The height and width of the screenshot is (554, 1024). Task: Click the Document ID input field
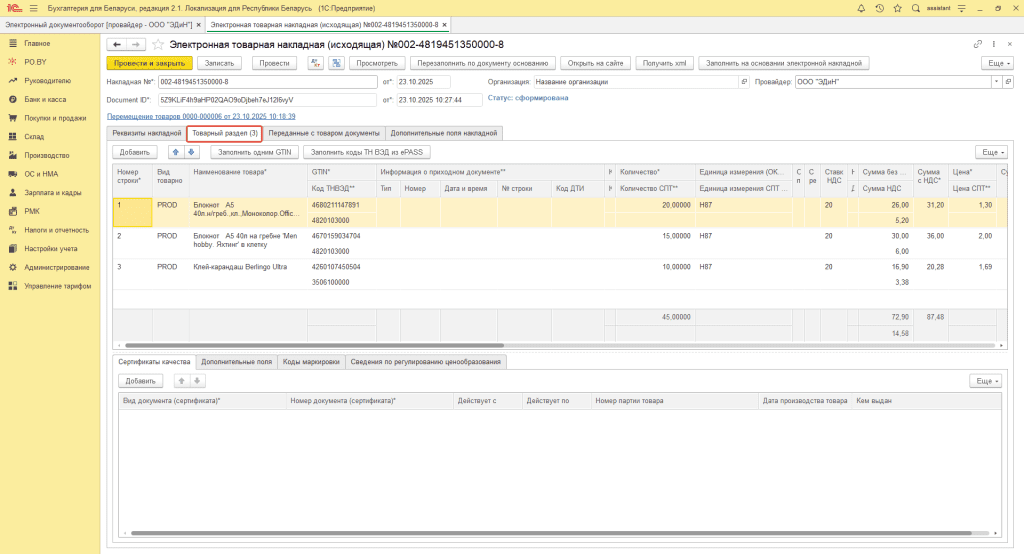(268, 100)
